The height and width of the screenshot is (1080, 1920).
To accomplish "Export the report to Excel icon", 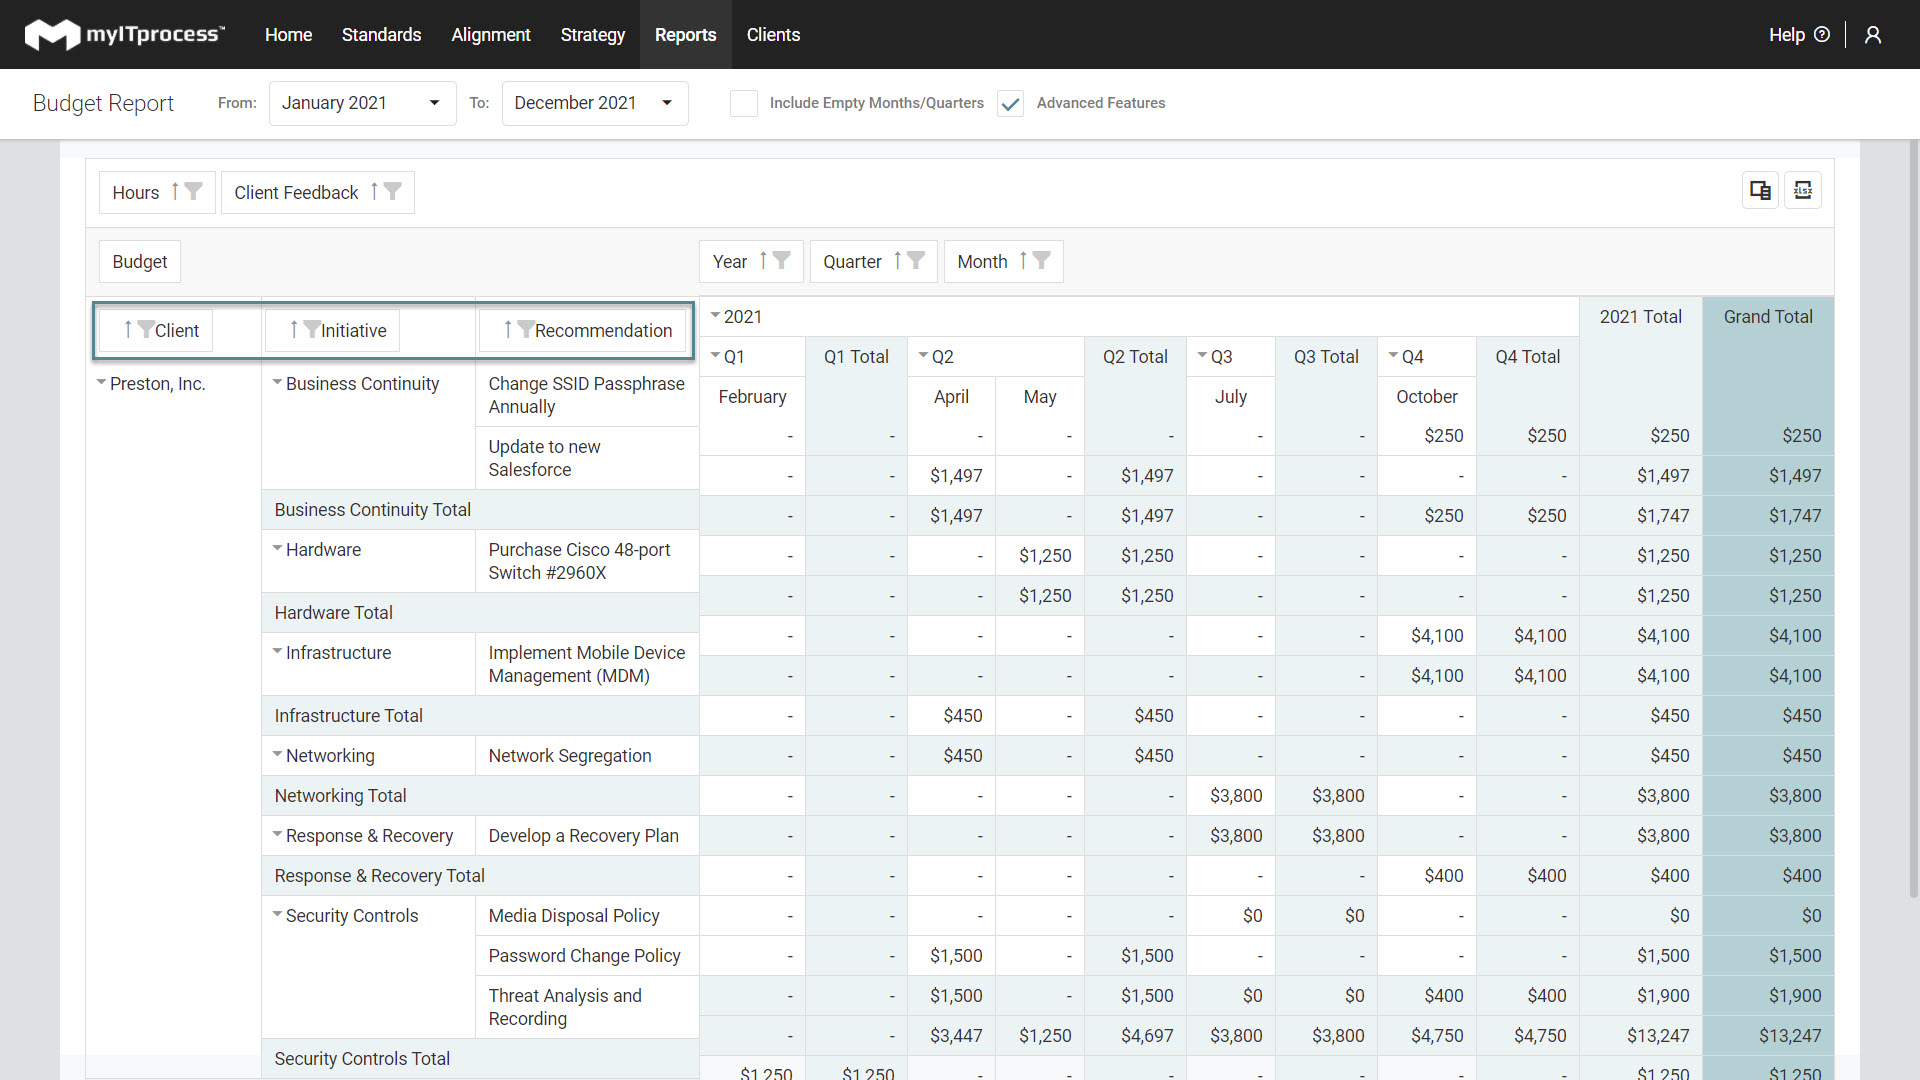I will (1803, 190).
